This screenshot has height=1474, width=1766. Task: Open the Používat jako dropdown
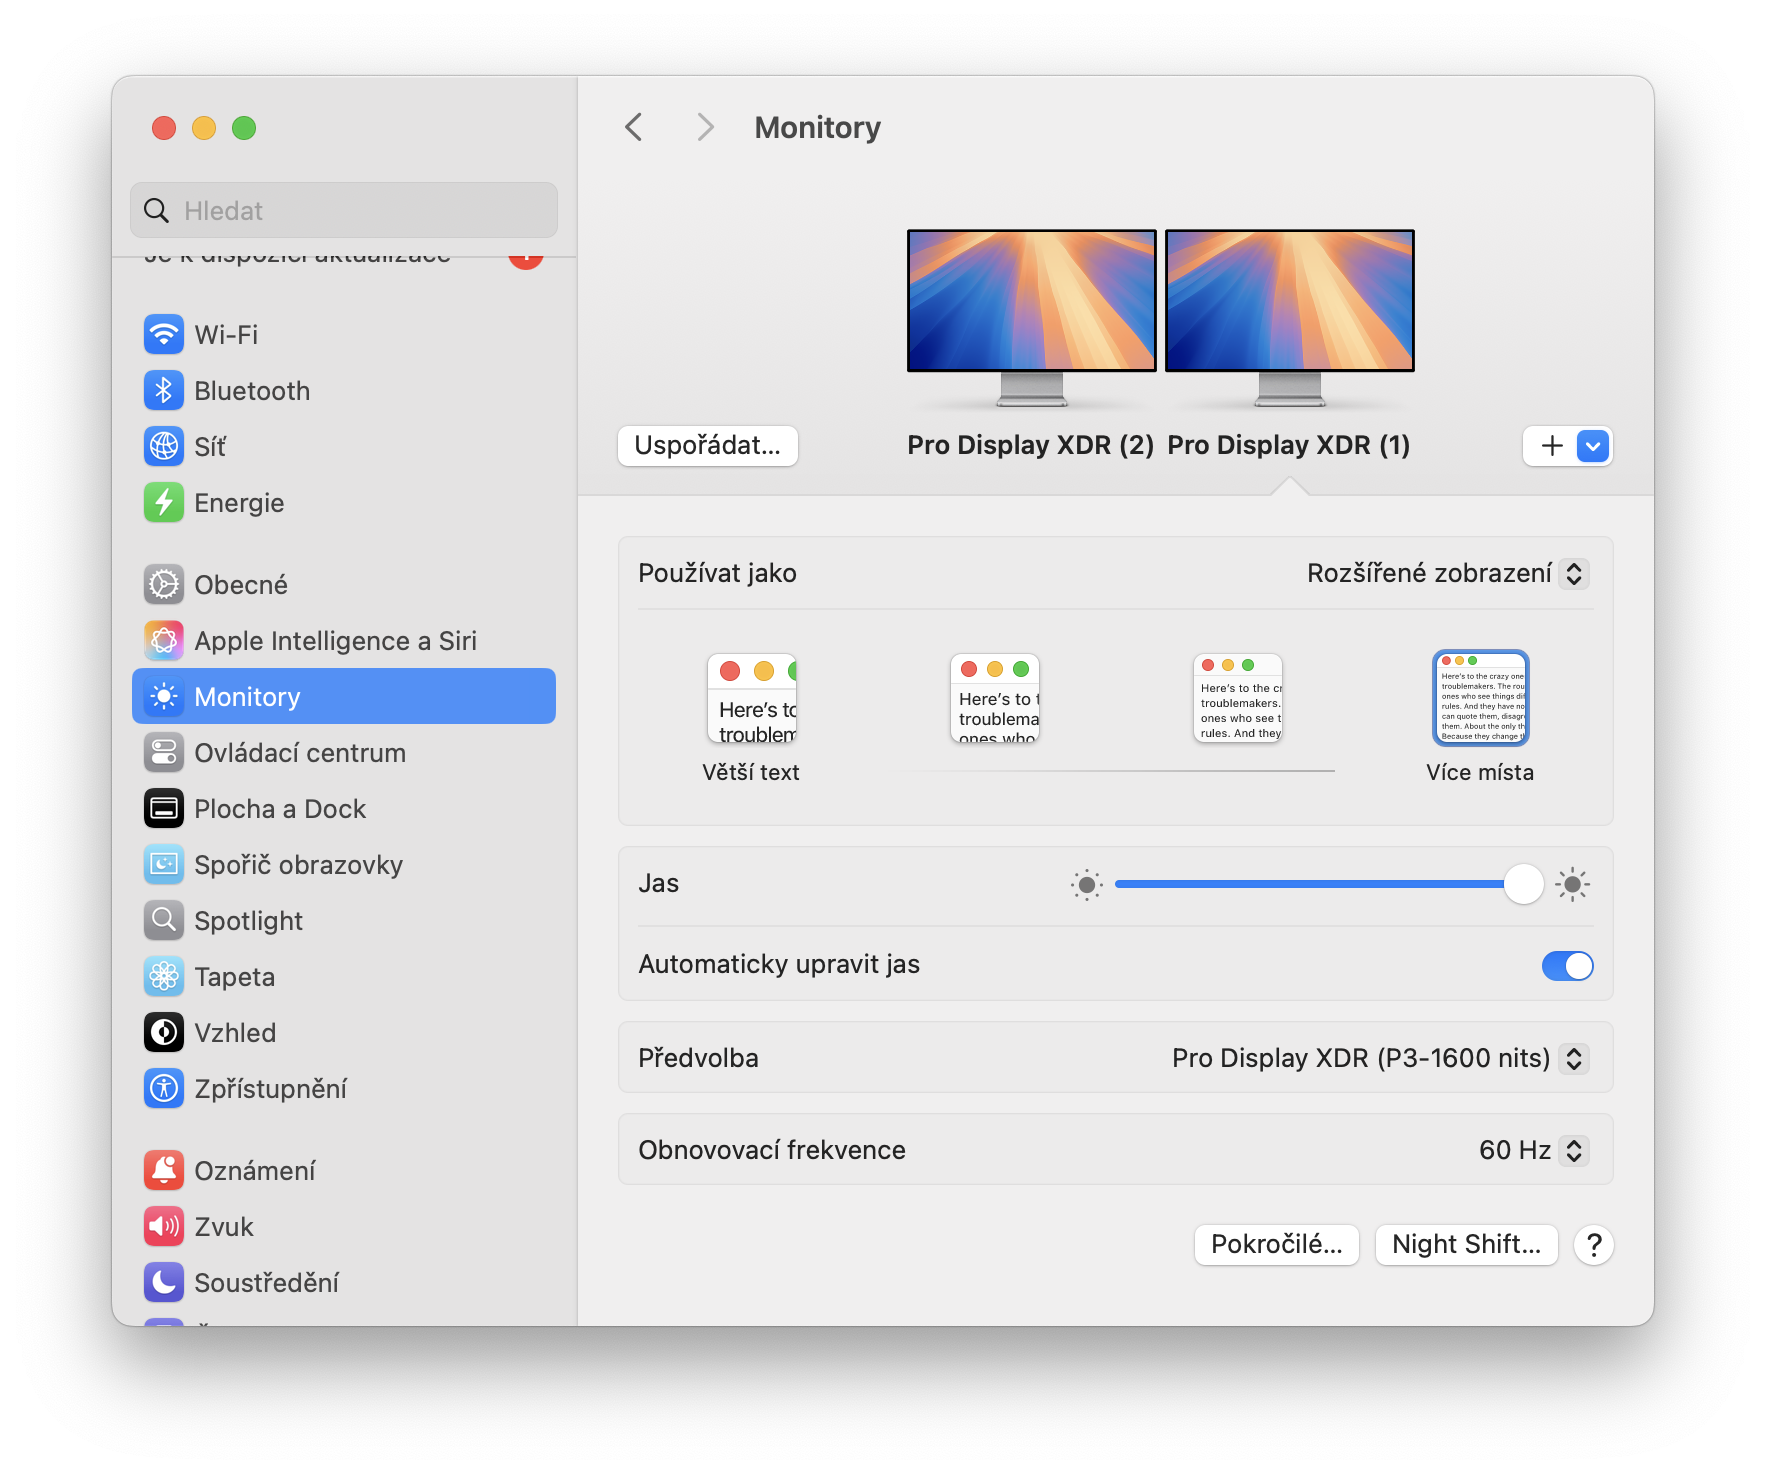tap(1447, 574)
